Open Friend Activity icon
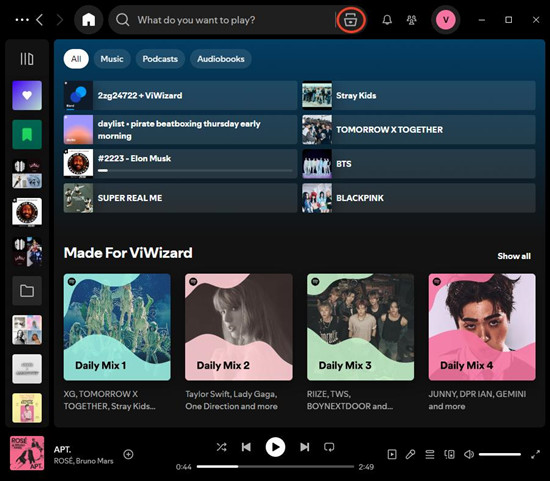Image resolution: width=550 pixels, height=481 pixels. [411, 20]
